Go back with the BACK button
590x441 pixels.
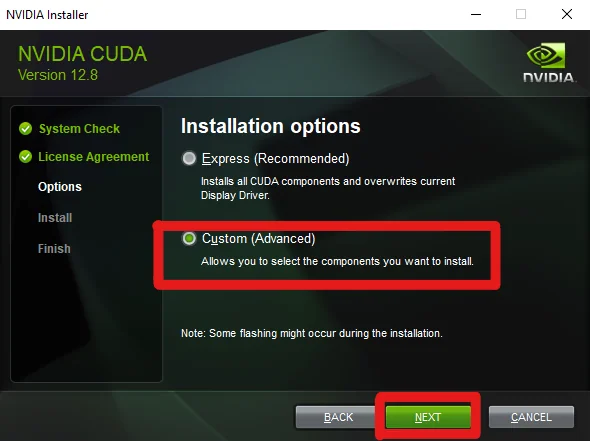338,417
